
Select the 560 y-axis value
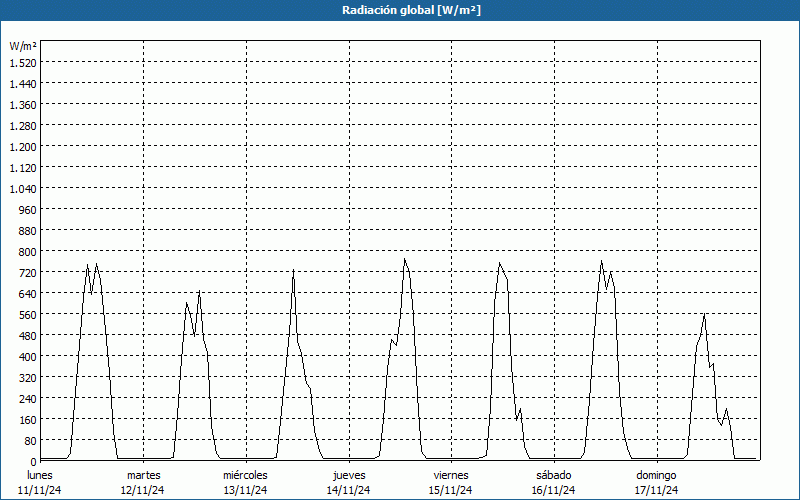pos(28,315)
